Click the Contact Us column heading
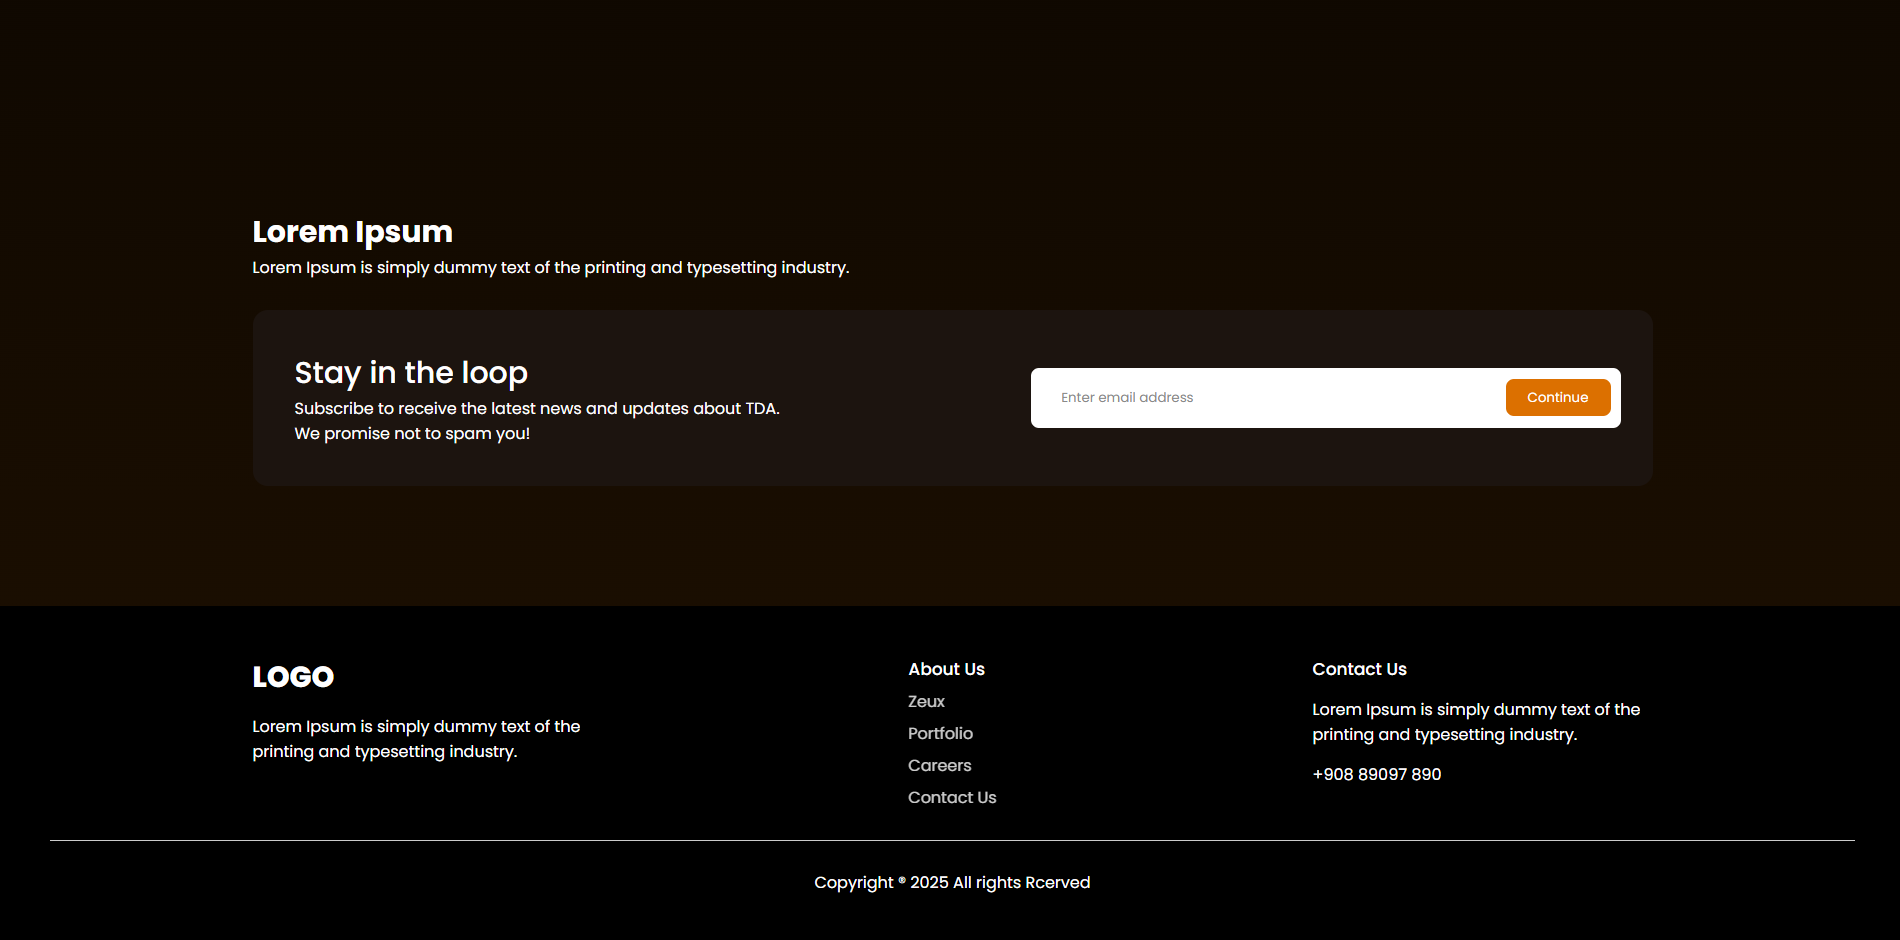The image size is (1900, 940). tap(1359, 670)
